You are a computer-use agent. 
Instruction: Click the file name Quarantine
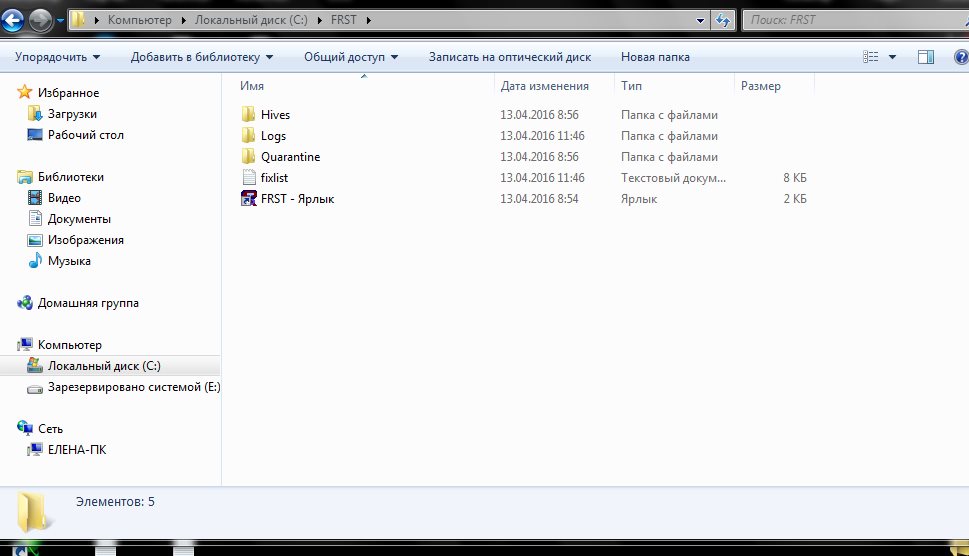click(x=290, y=157)
